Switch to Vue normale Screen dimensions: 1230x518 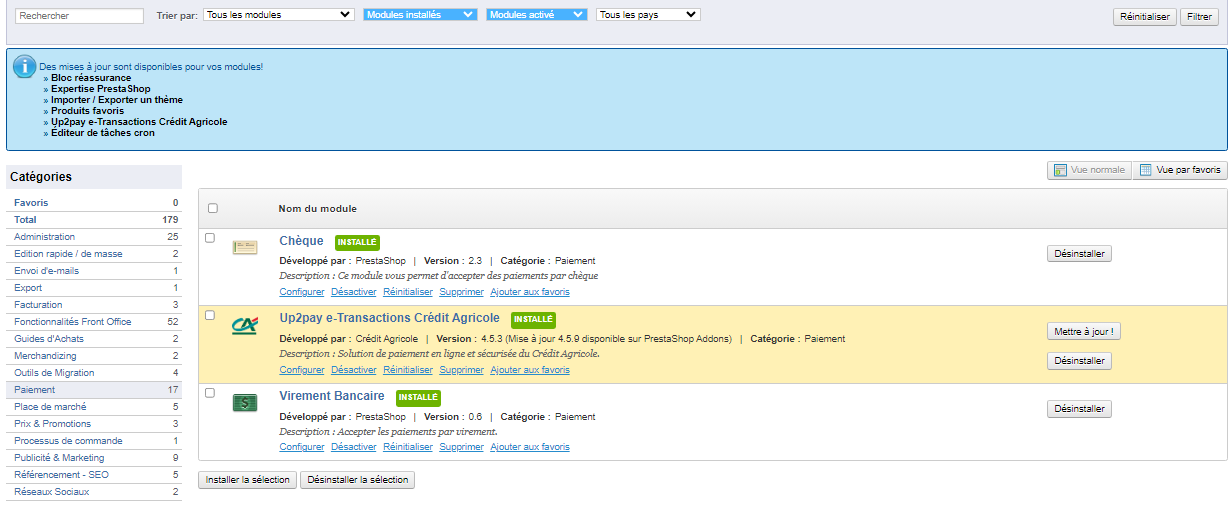(1089, 170)
